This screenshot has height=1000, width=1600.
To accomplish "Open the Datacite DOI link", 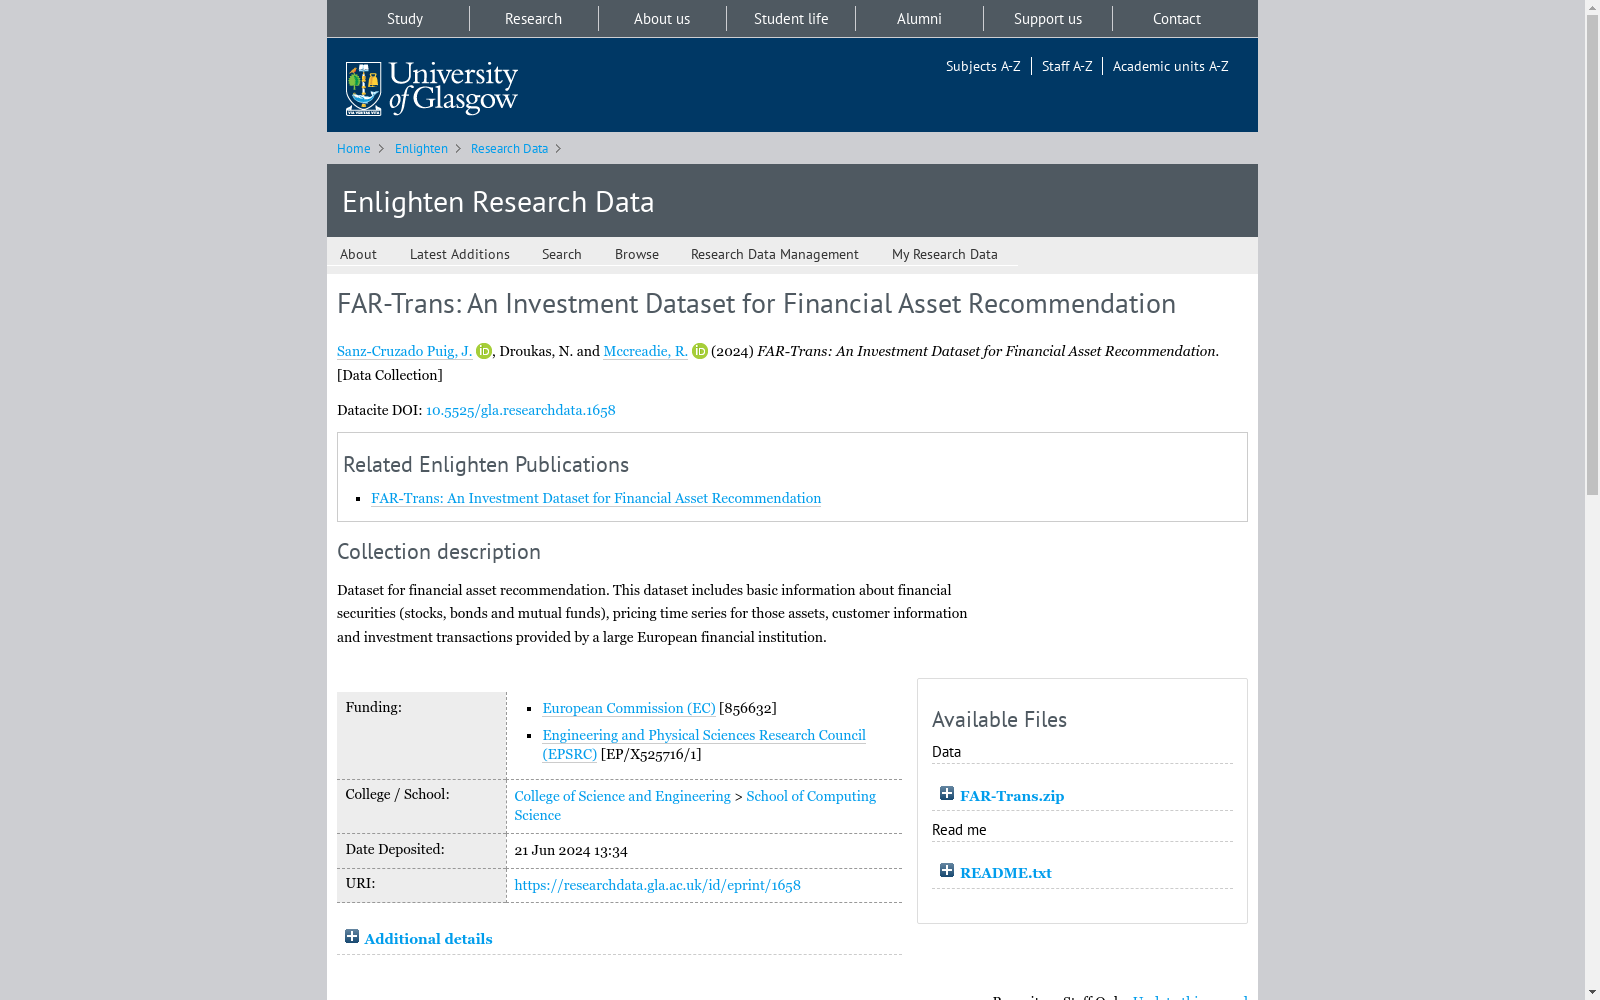I will [521, 410].
